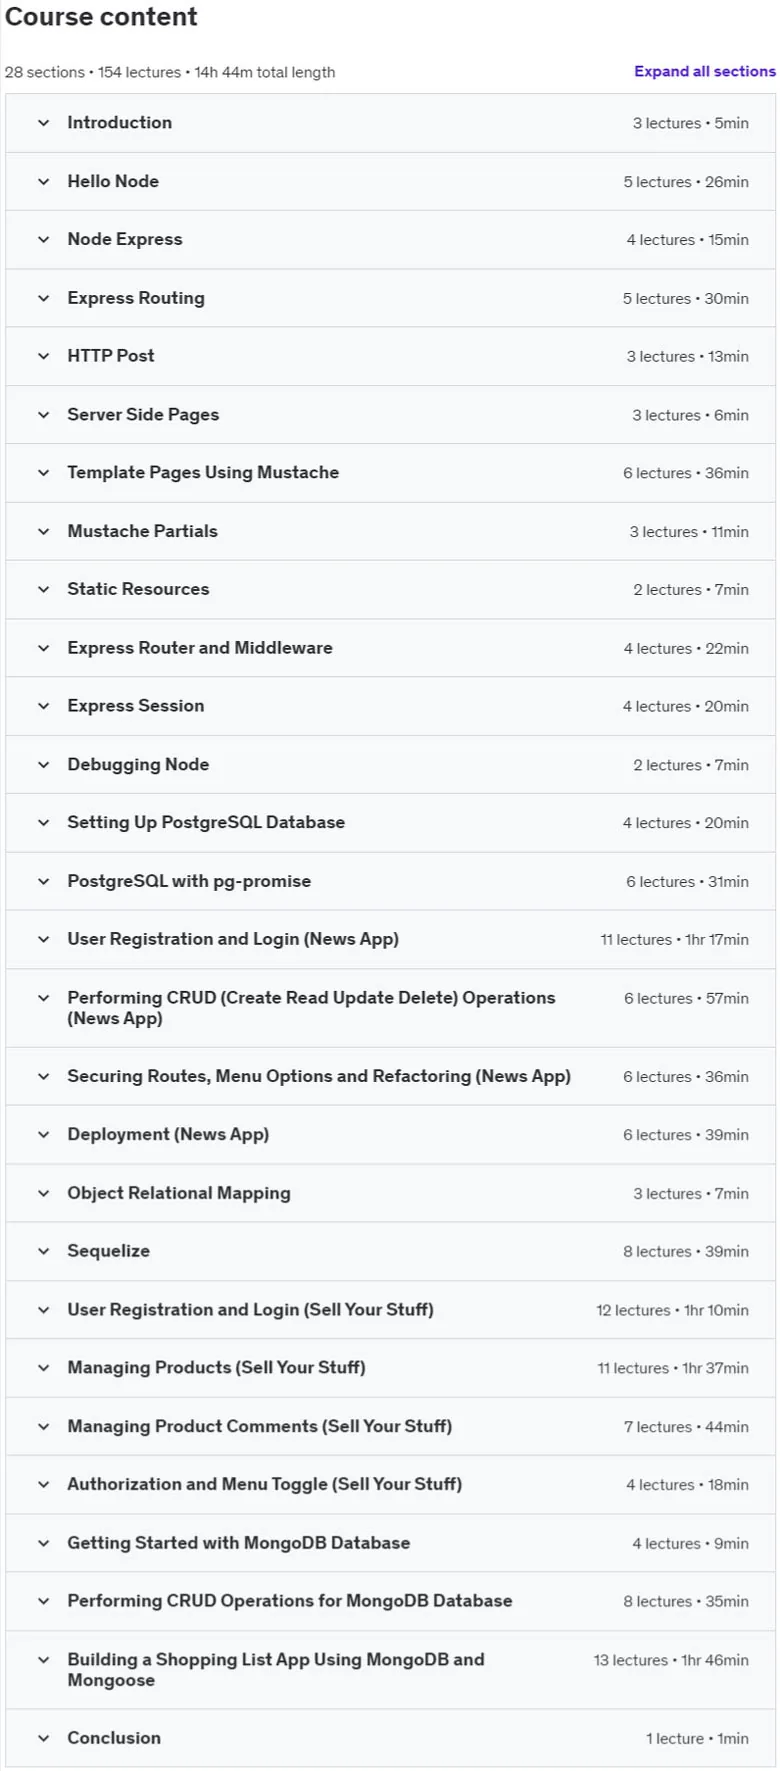Click the Expand all sections link
The width and height of the screenshot is (780, 1771).
click(704, 71)
